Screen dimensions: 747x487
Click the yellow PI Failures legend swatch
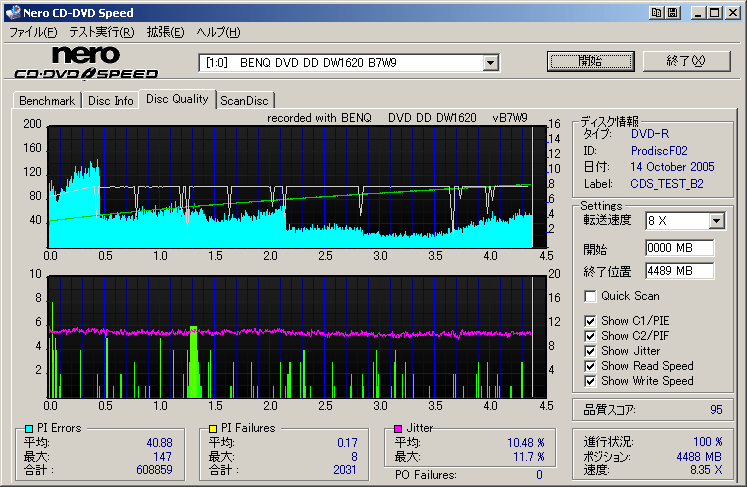213,428
